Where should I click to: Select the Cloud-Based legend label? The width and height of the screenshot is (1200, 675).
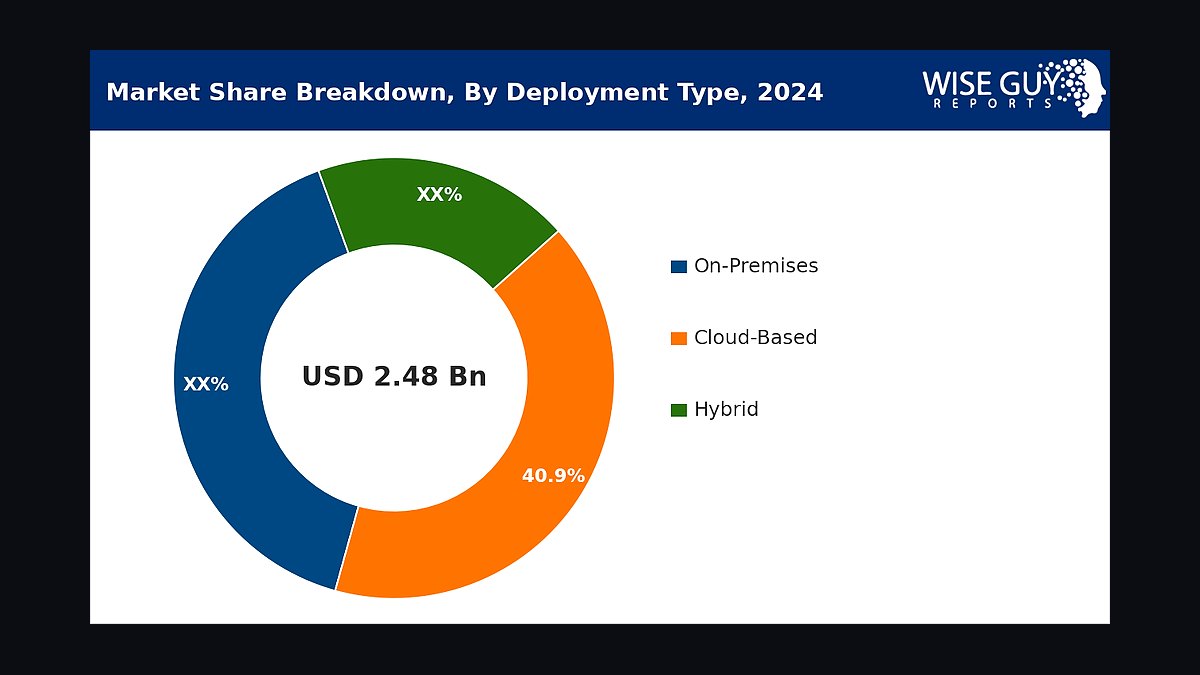[755, 338]
